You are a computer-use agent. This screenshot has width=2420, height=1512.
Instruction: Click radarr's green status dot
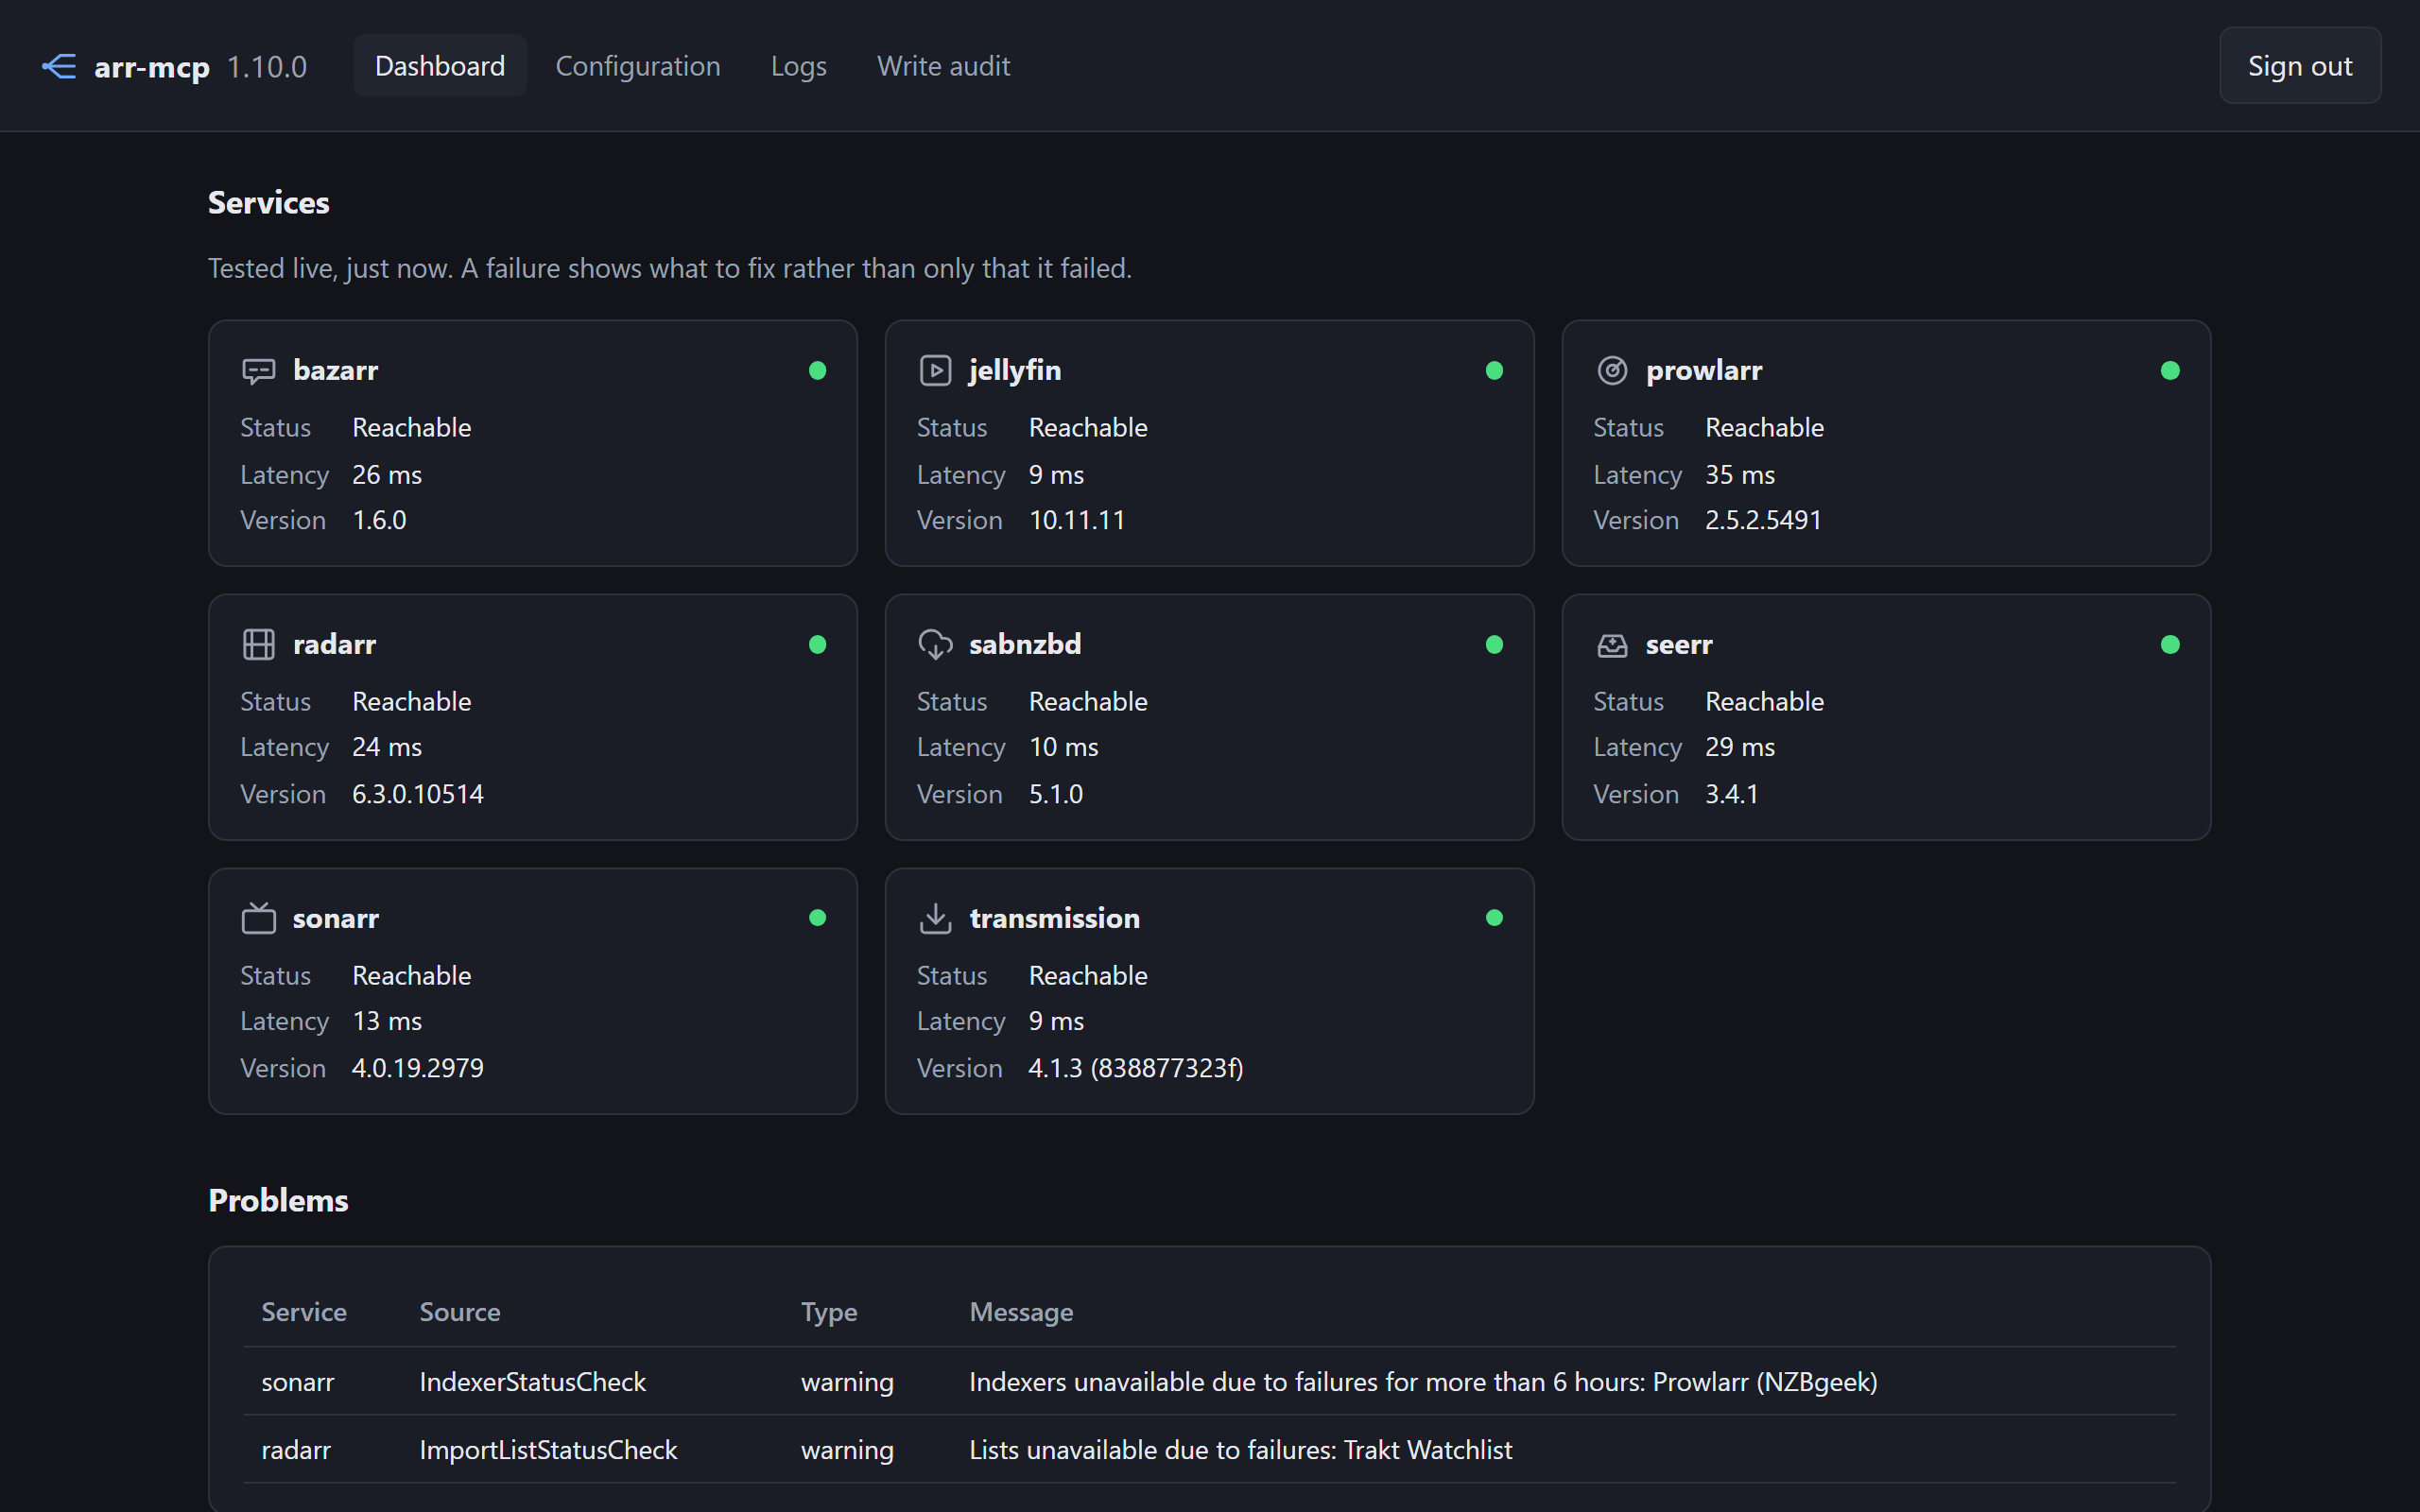click(x=817, y=645)
